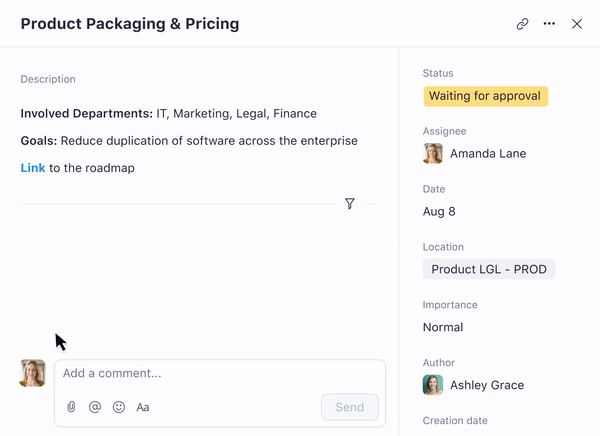This screenshot has width=600, height=436.
Task: Close the Product Packaging & Pricing panel
Action: [x=577, y=24]
